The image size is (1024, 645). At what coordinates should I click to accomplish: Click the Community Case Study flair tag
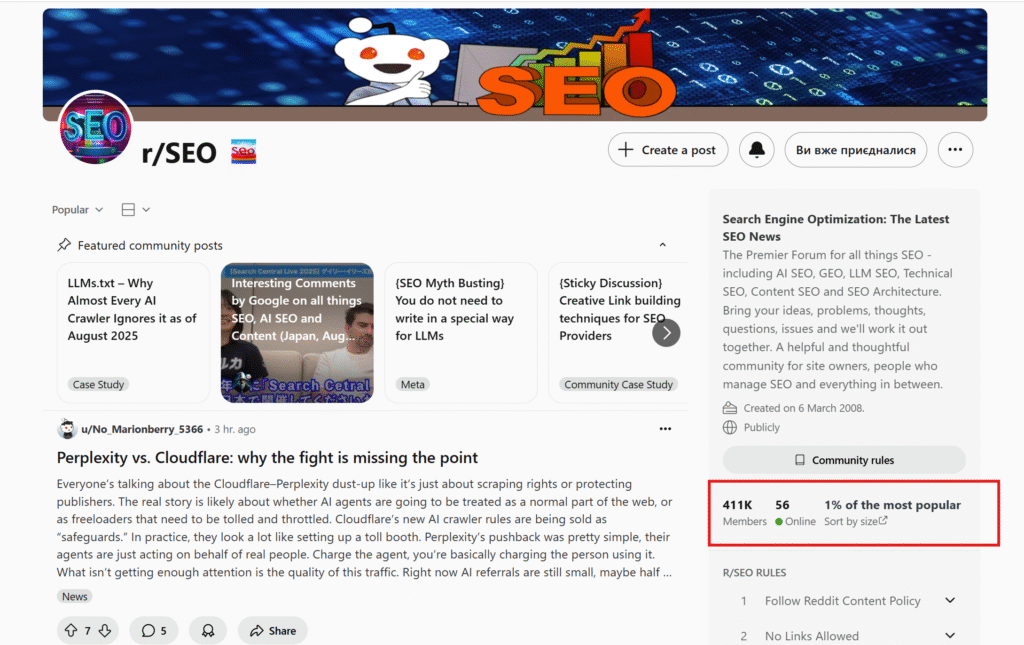(x=618, y=385)
